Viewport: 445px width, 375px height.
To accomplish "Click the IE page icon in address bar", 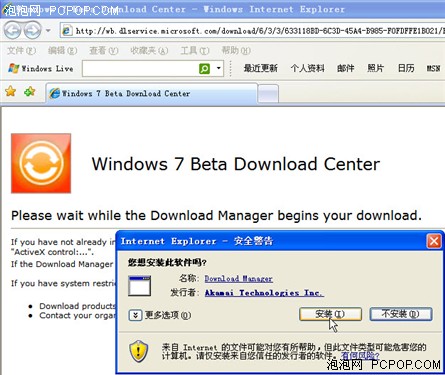I will pos(67,31).
